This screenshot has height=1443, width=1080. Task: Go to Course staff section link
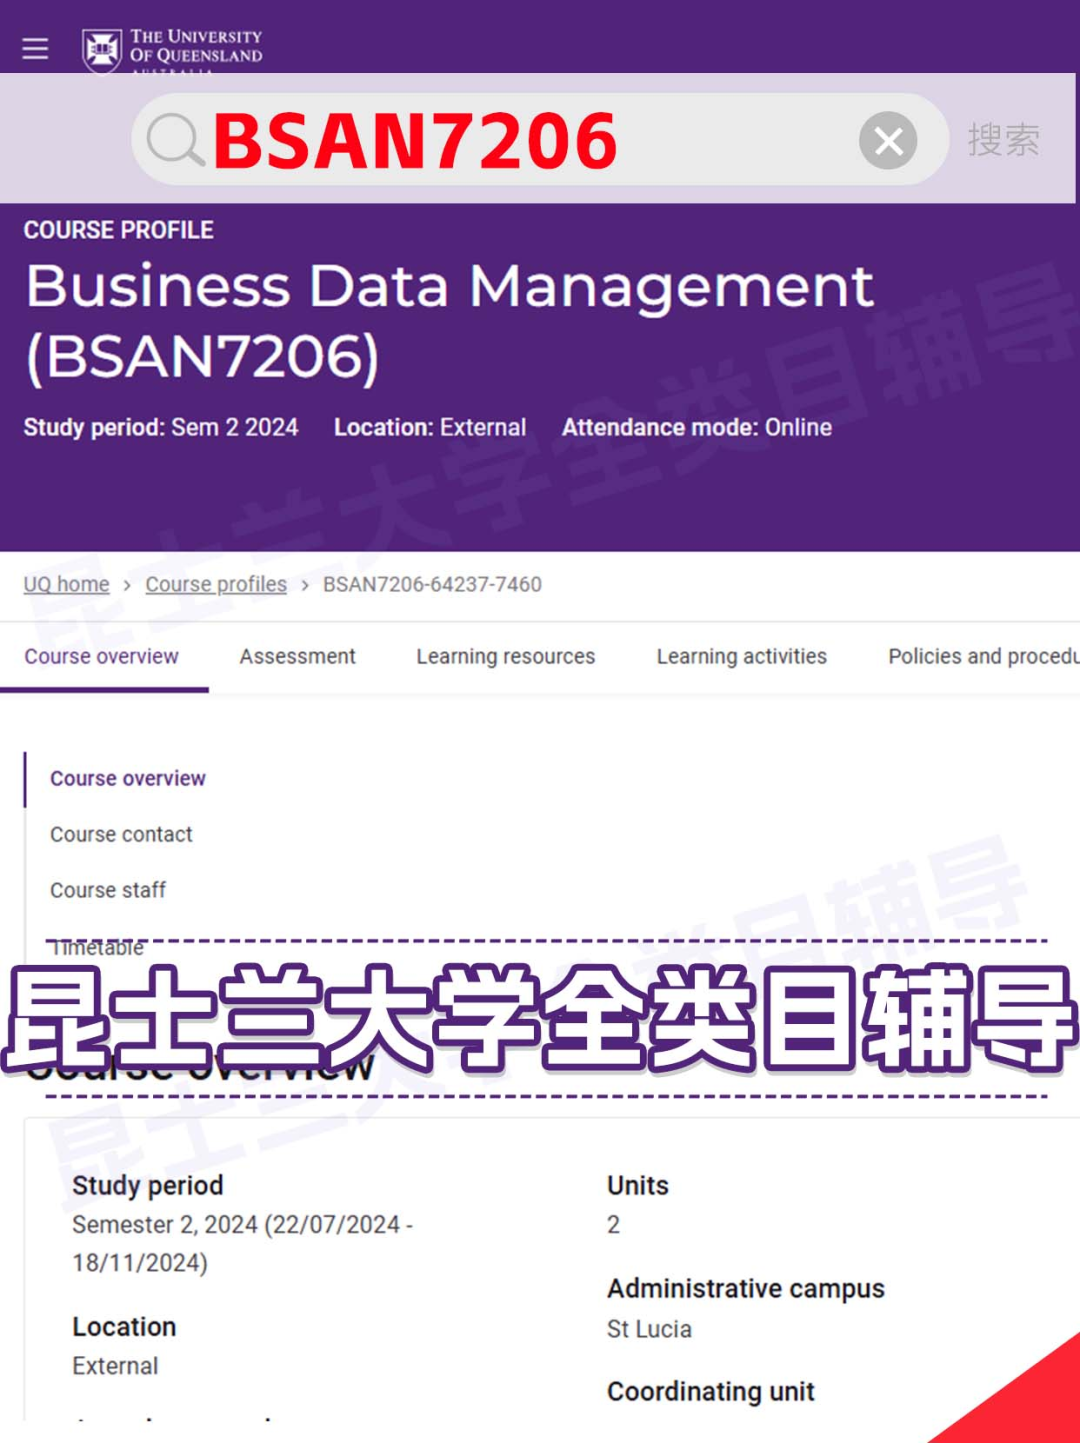(x=108, y=890)
